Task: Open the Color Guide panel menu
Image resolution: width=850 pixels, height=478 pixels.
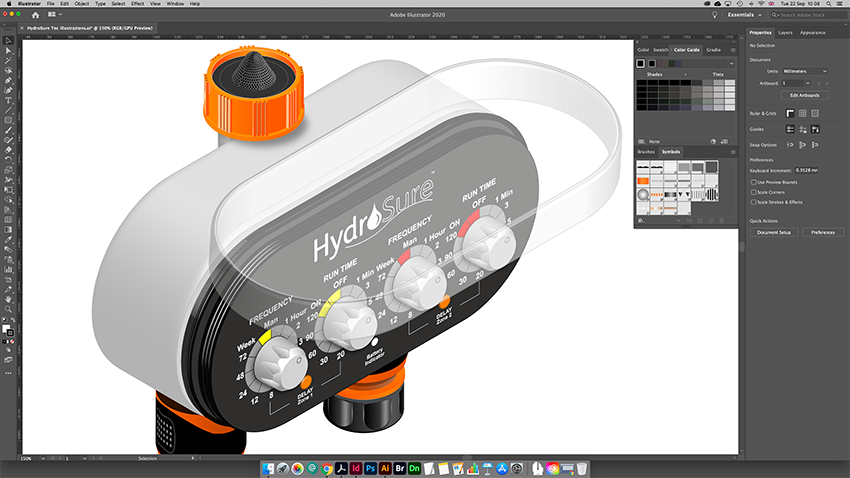Action: [x=733, y=50]
